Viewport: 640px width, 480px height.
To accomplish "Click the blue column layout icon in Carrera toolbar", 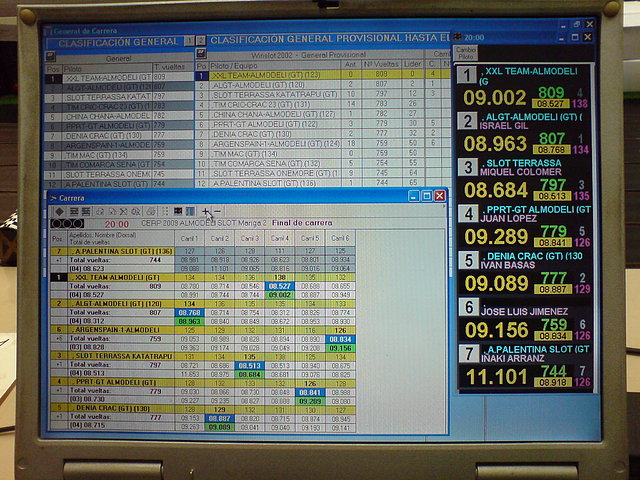I will (x=190, y=211).
